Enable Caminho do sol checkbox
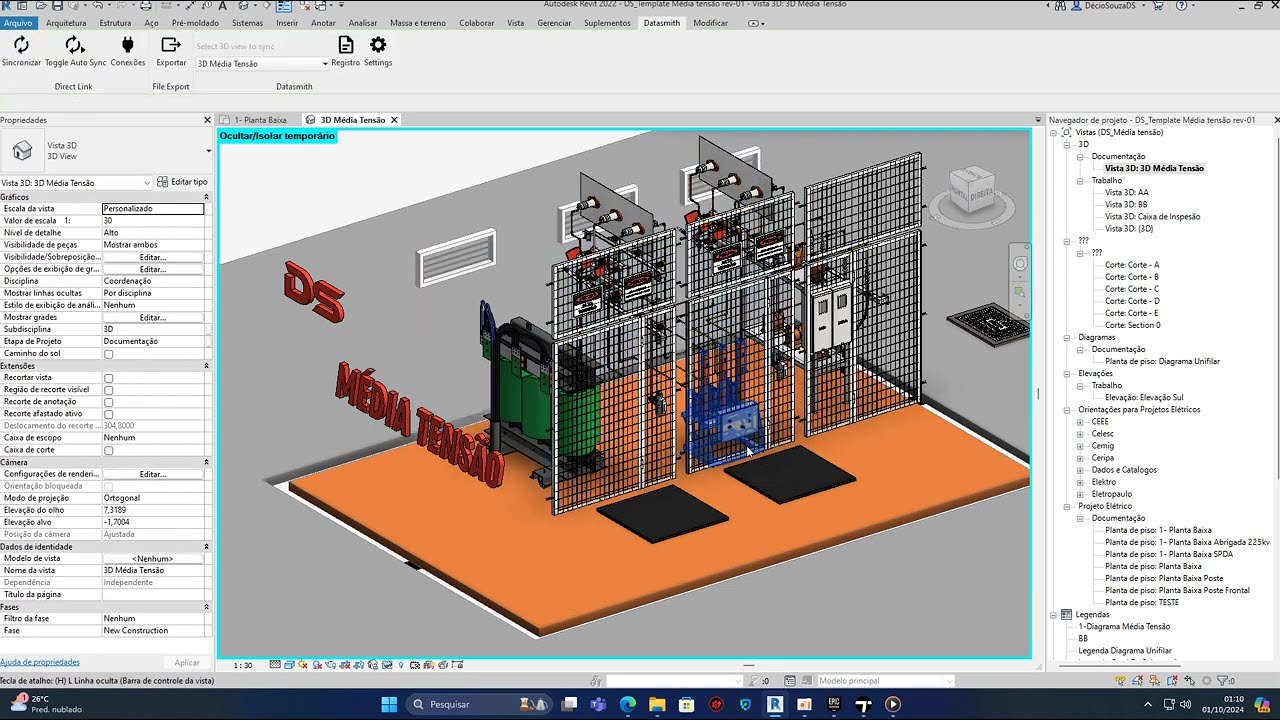Image resolution: width=1280 pixels, height=720 pixels. click(109, 354)
